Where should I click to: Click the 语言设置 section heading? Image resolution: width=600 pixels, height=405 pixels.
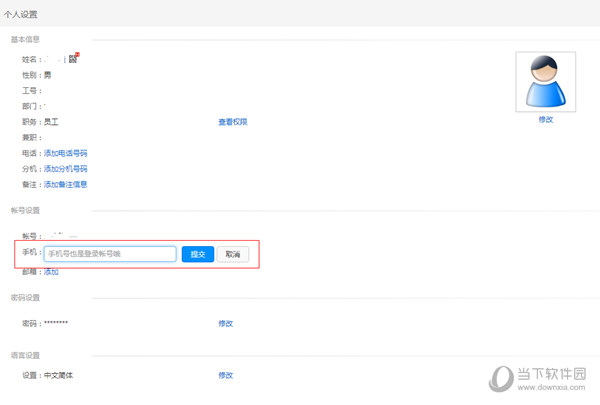pos(25,355)
